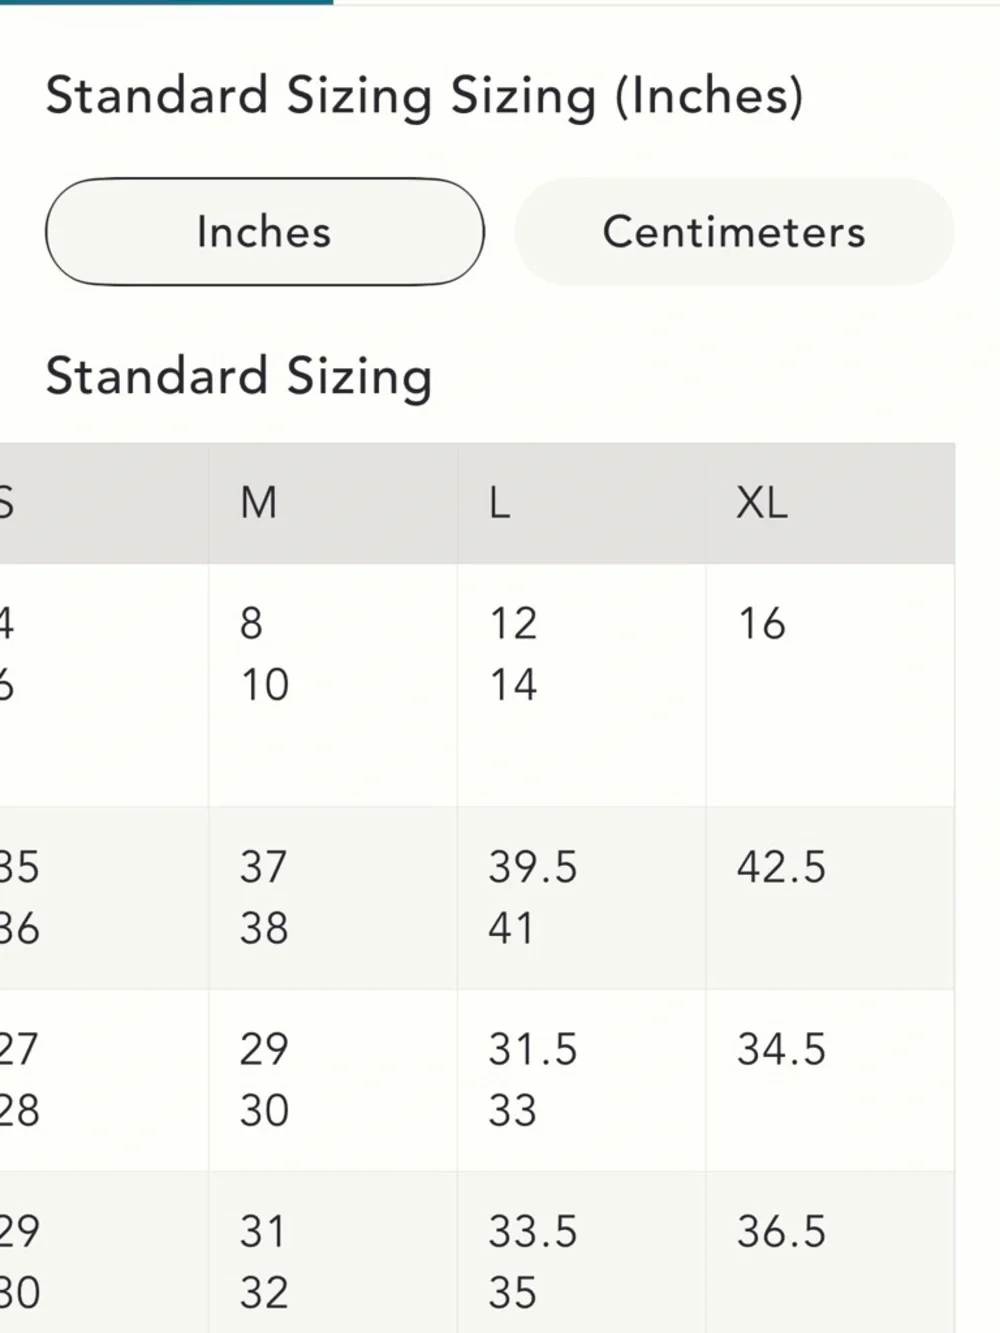This screenshot has width=1000, height=1333.
Task: Click the XL cell showing 36.5
Action: [831, 1252]
